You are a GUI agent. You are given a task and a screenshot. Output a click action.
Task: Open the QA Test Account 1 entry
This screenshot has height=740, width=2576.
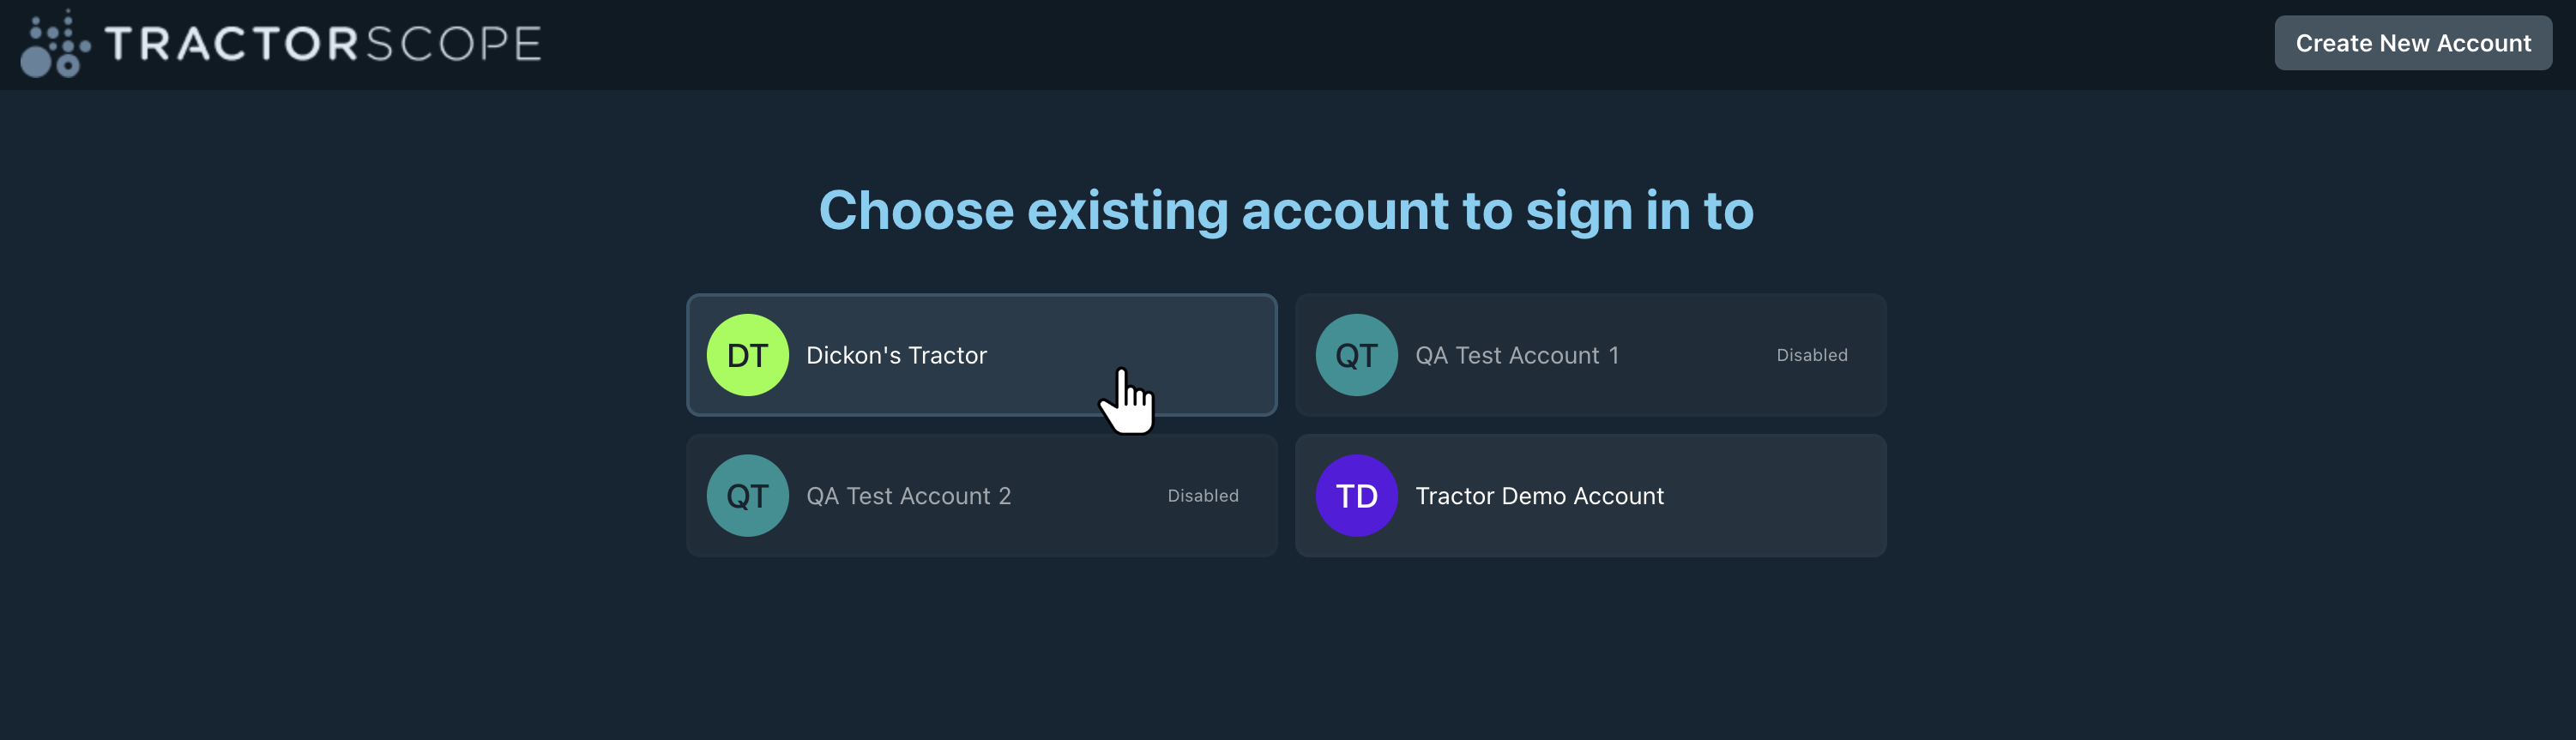1590,354
